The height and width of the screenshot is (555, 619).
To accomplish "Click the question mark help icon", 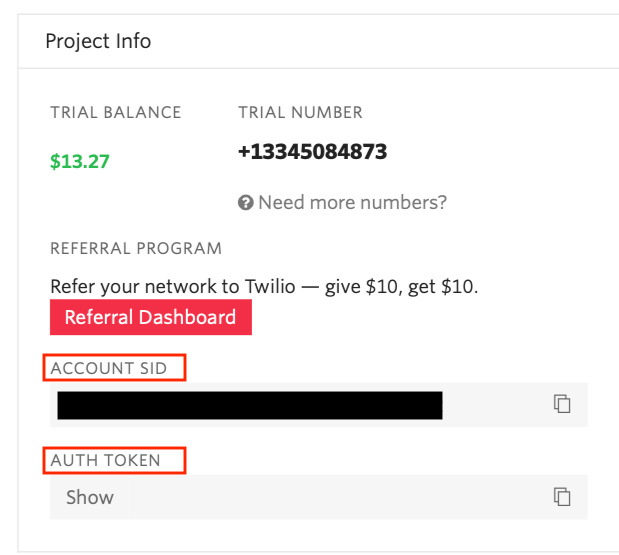I will coord(245,202).
